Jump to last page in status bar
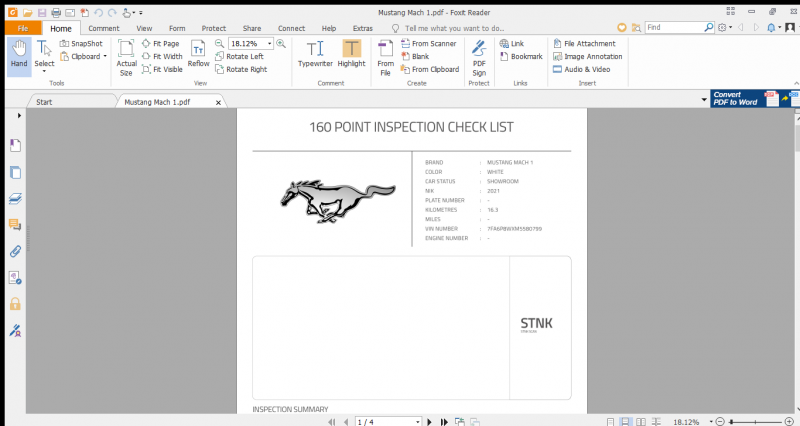 coord(444,422)
